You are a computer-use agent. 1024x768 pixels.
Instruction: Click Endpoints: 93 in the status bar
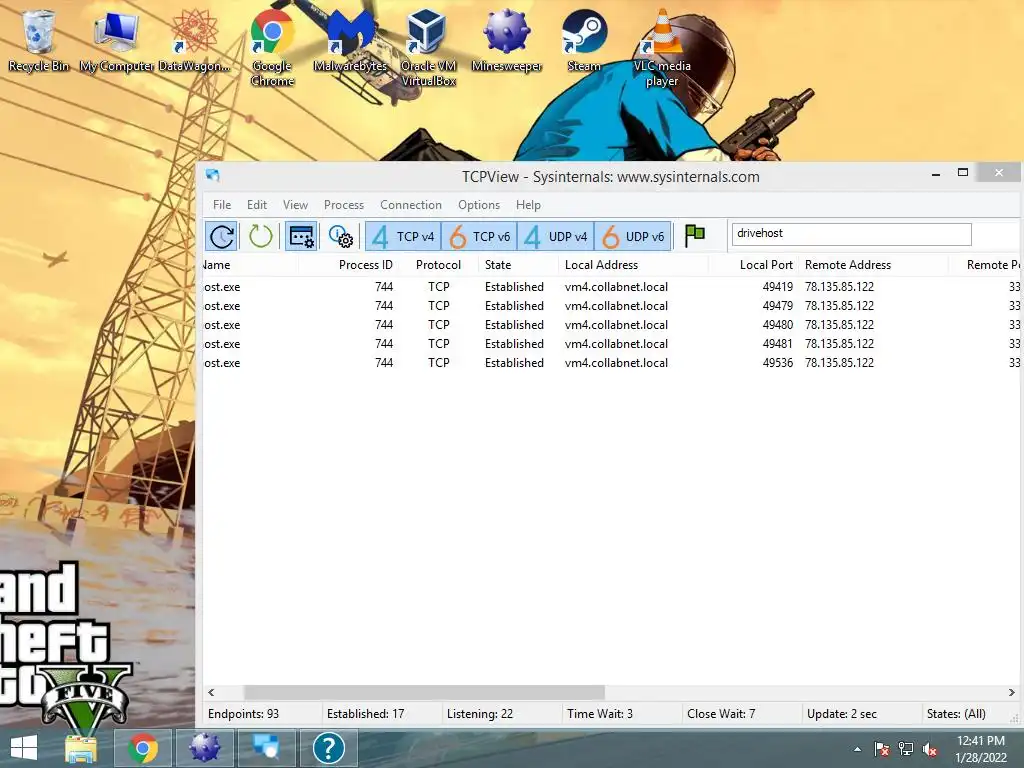pos(243,714)
